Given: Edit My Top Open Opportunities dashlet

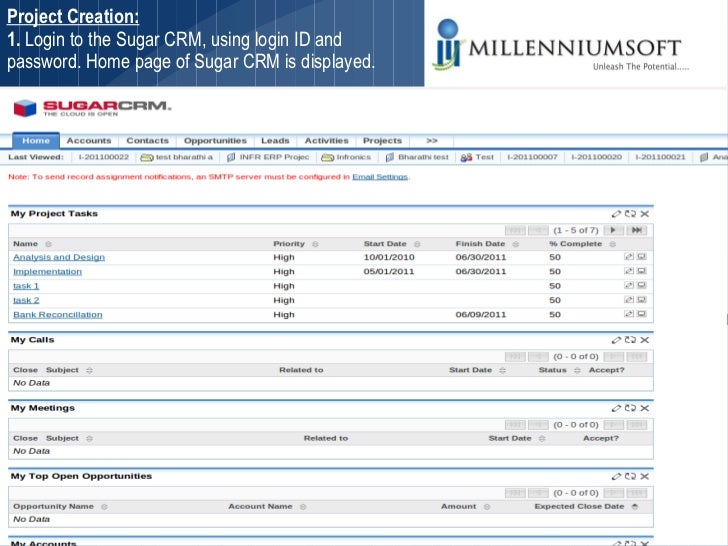Looking at the screenshot, I should pyautogui.click(x=616, y=476).
